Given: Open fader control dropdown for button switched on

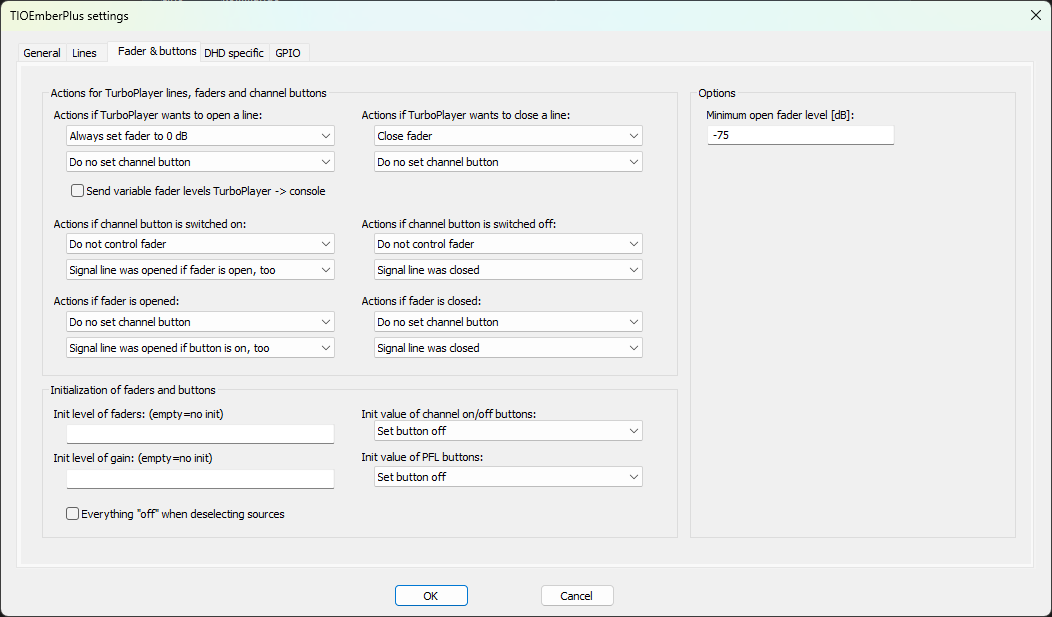Looking at the screenshot, I should [201, 243].
